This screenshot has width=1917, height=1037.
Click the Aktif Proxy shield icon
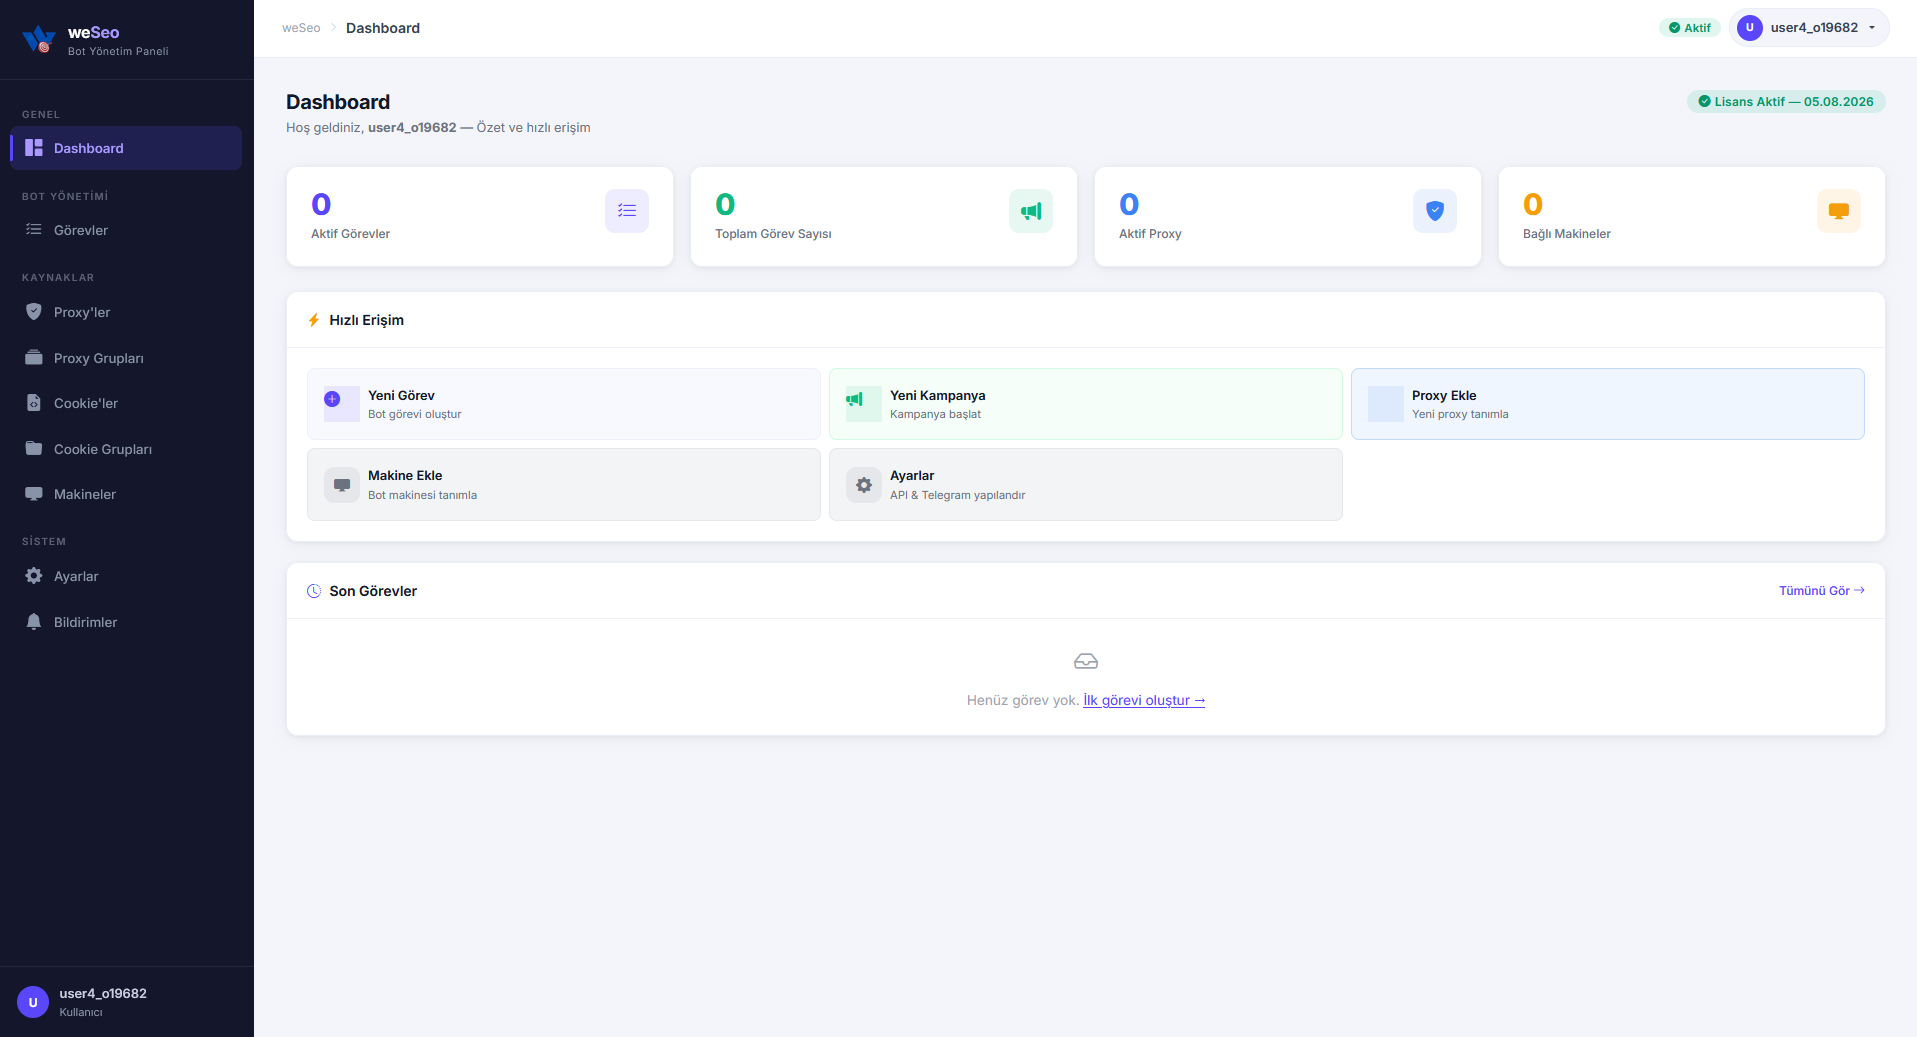1435,211
